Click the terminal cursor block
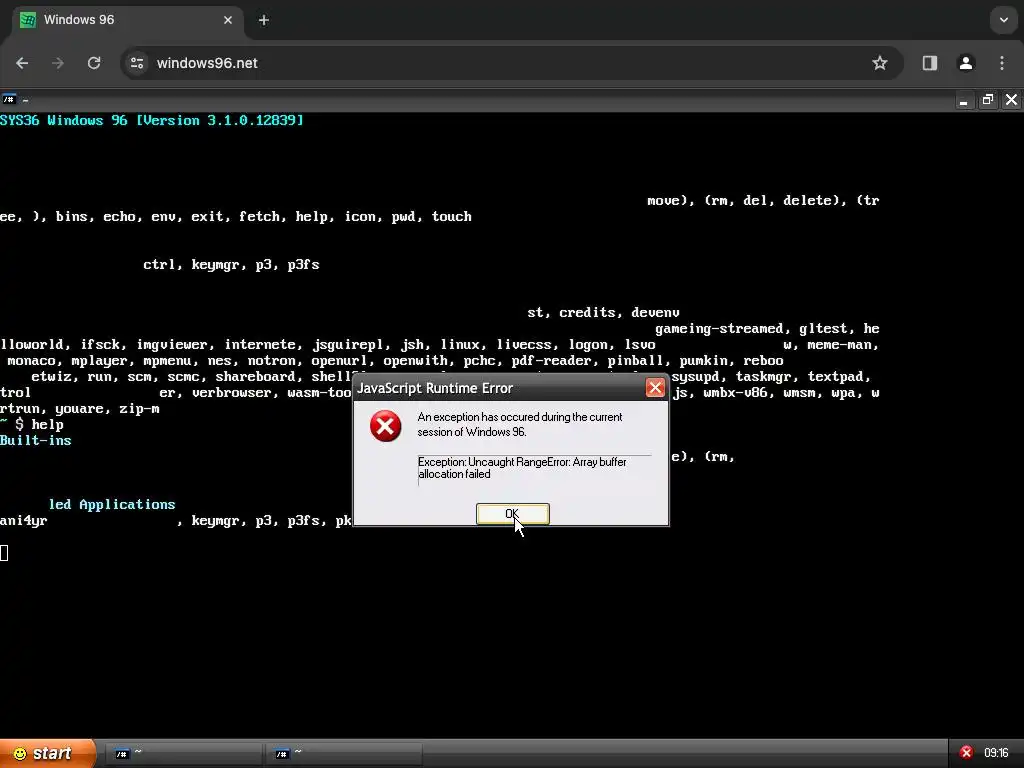The height and width of the screenshot is (768, 1024). (x=5, y=552)
